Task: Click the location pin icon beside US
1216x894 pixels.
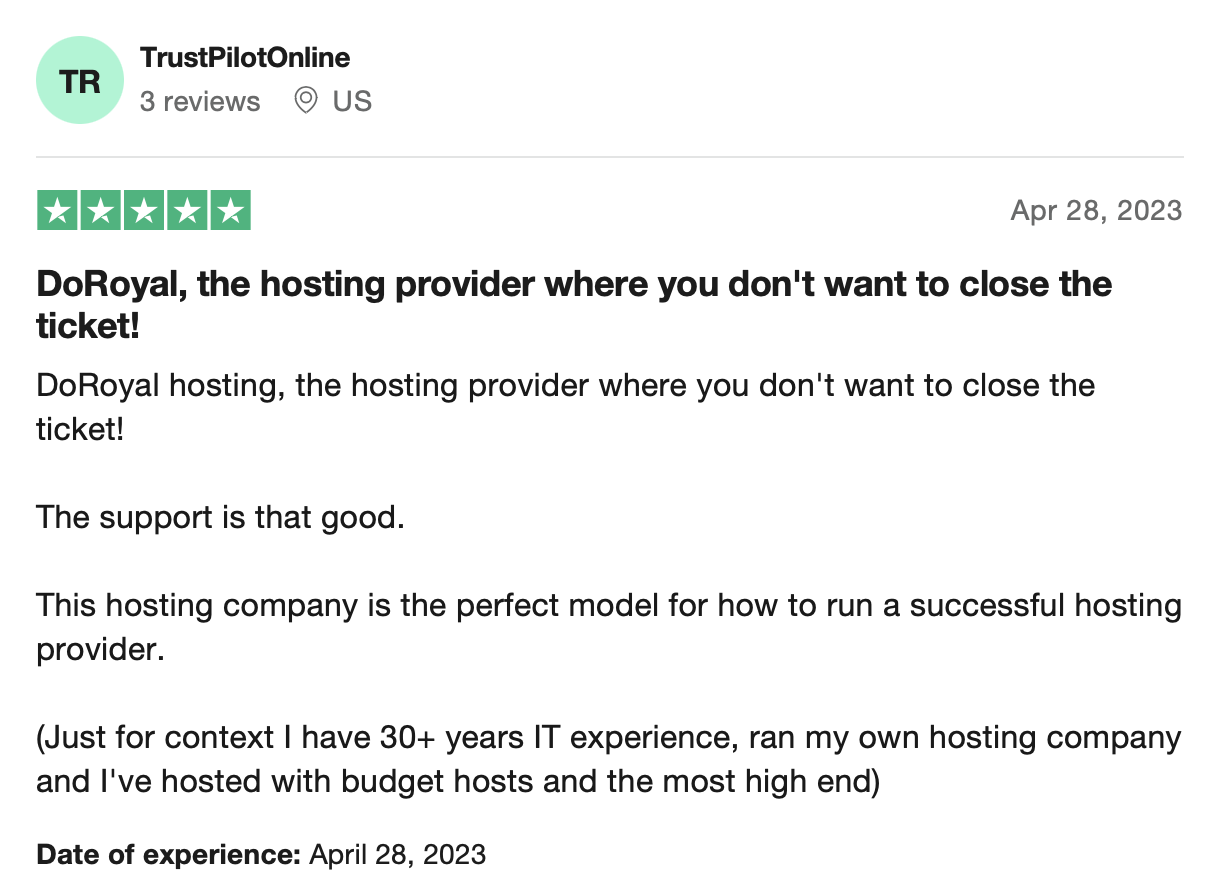Action: pyautogui.click(x=306, y=101)
